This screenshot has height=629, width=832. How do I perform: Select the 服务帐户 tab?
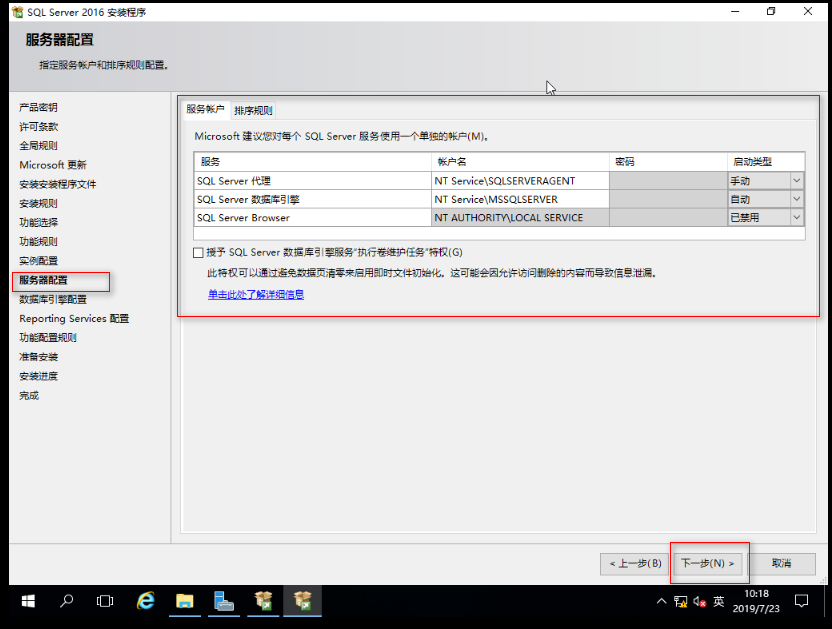(x=205, y=109)
